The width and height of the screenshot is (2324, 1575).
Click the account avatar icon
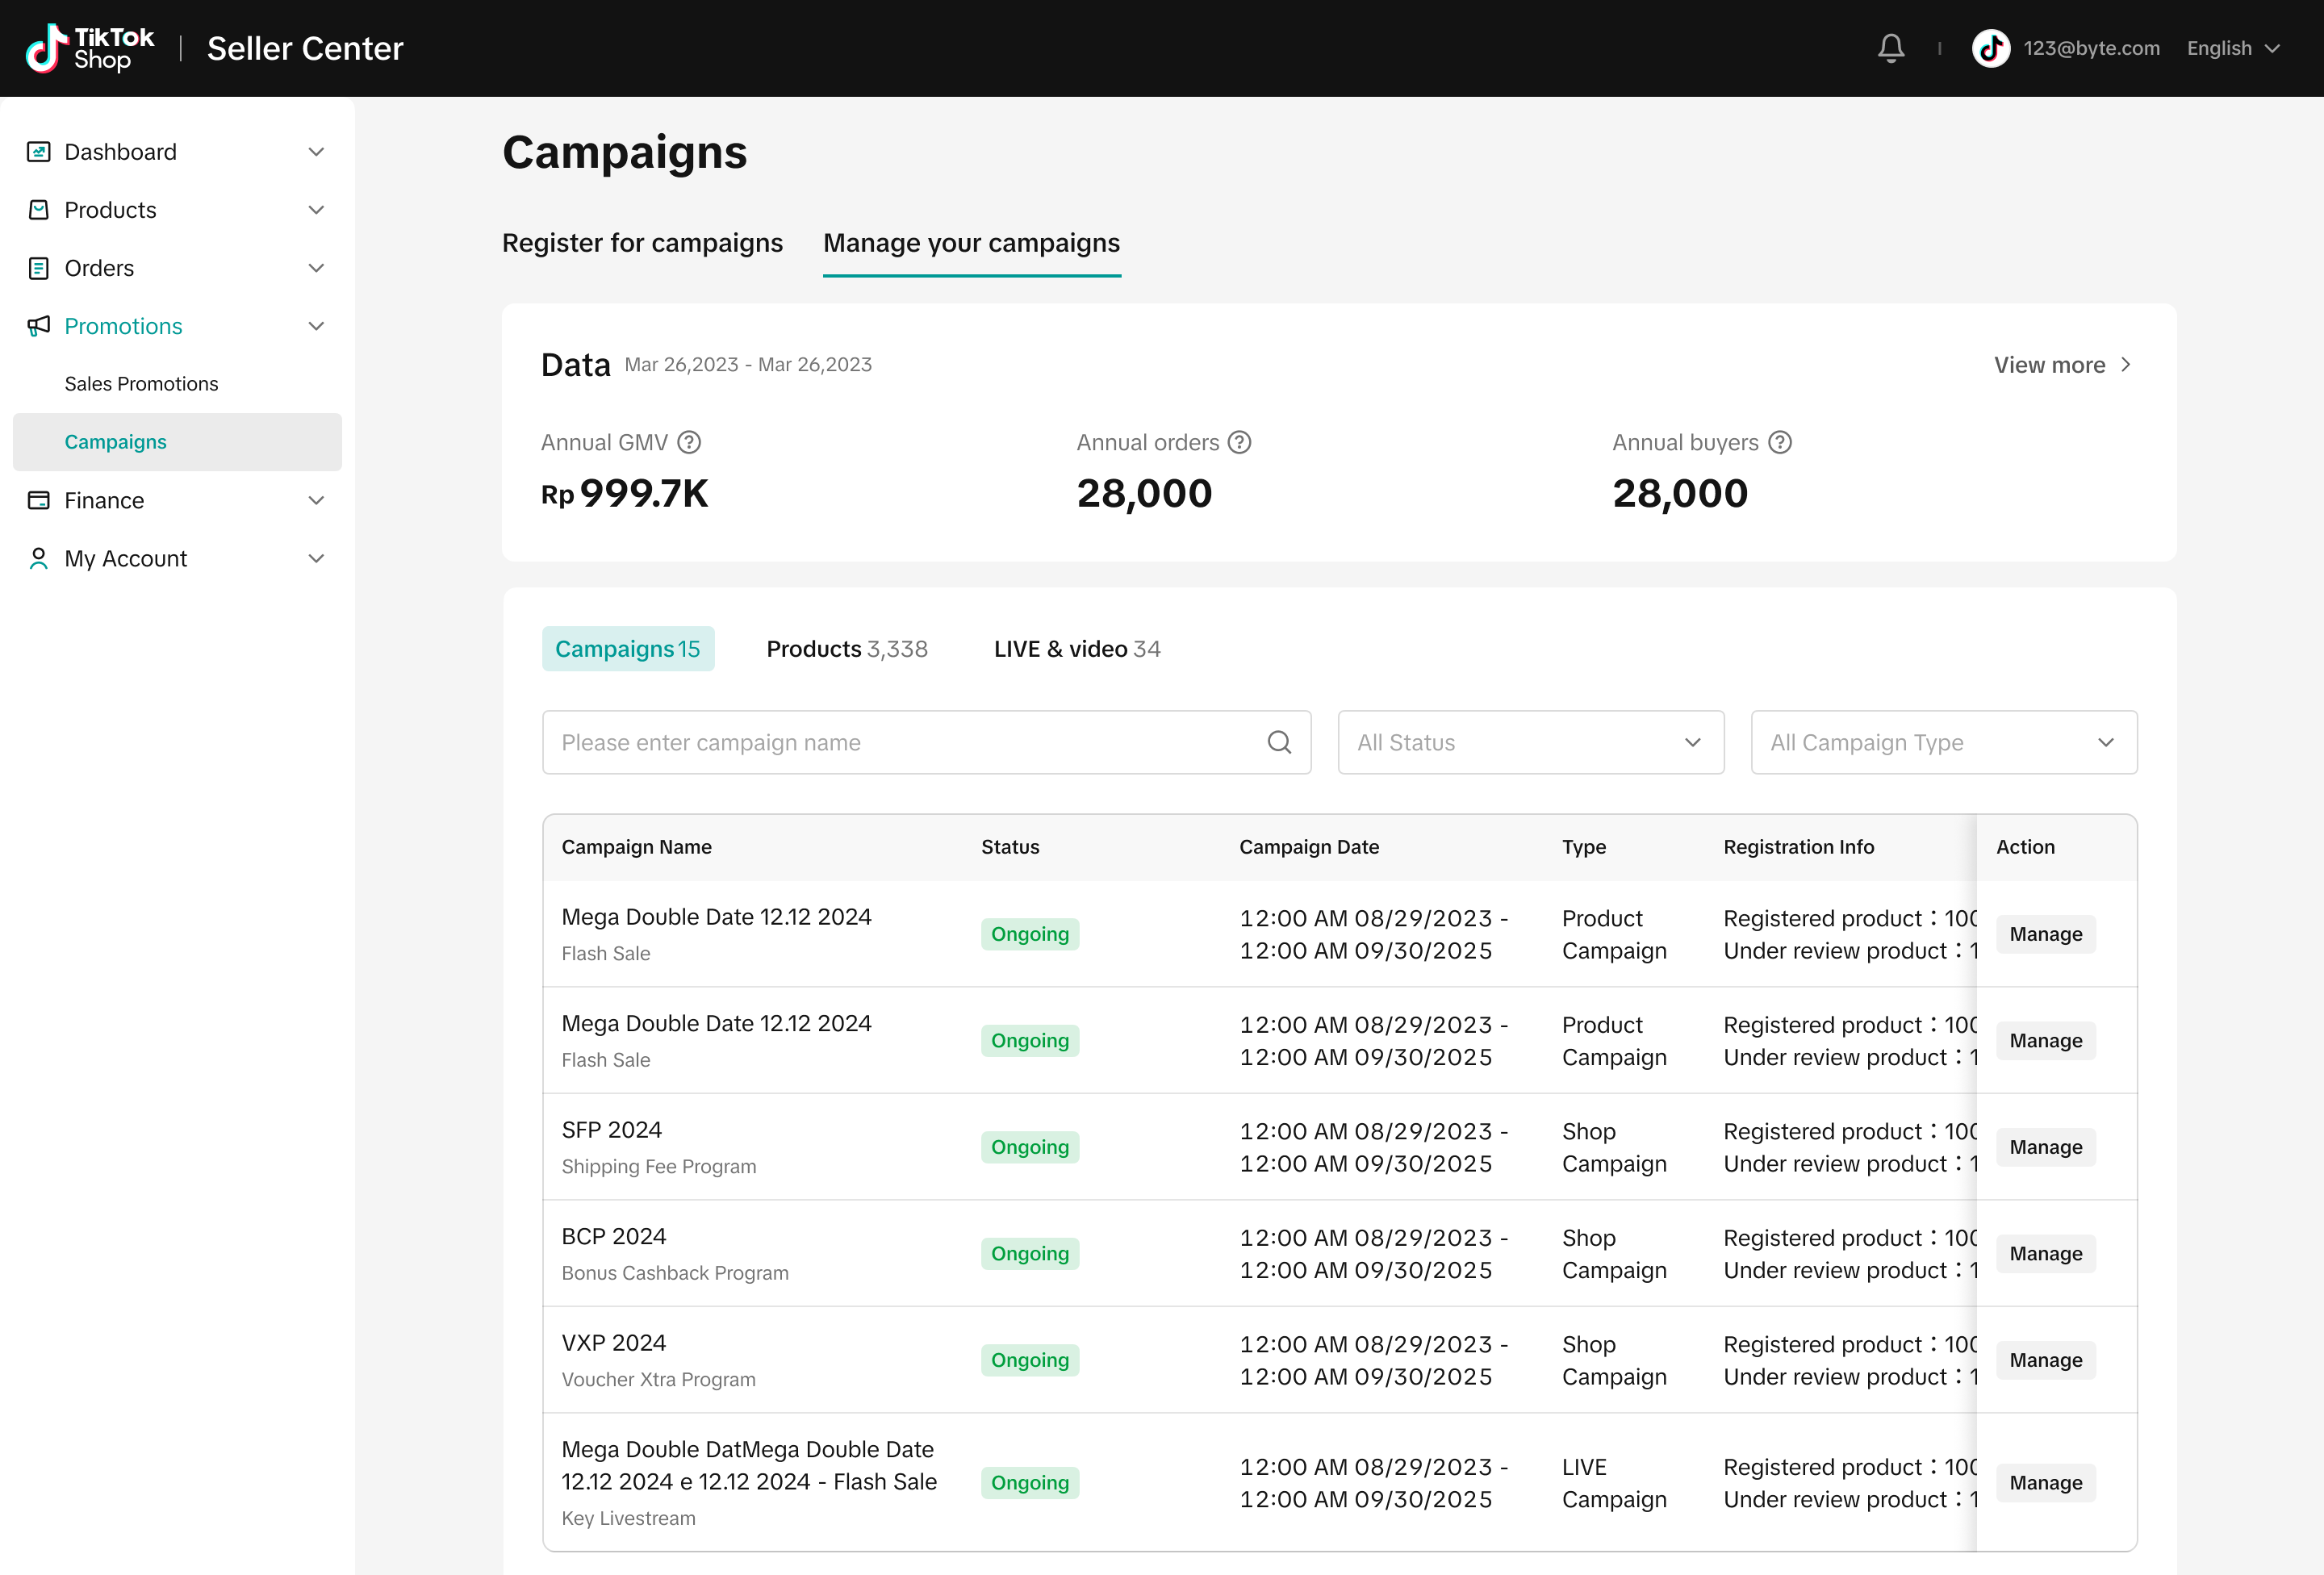[x=1990, y=48]
